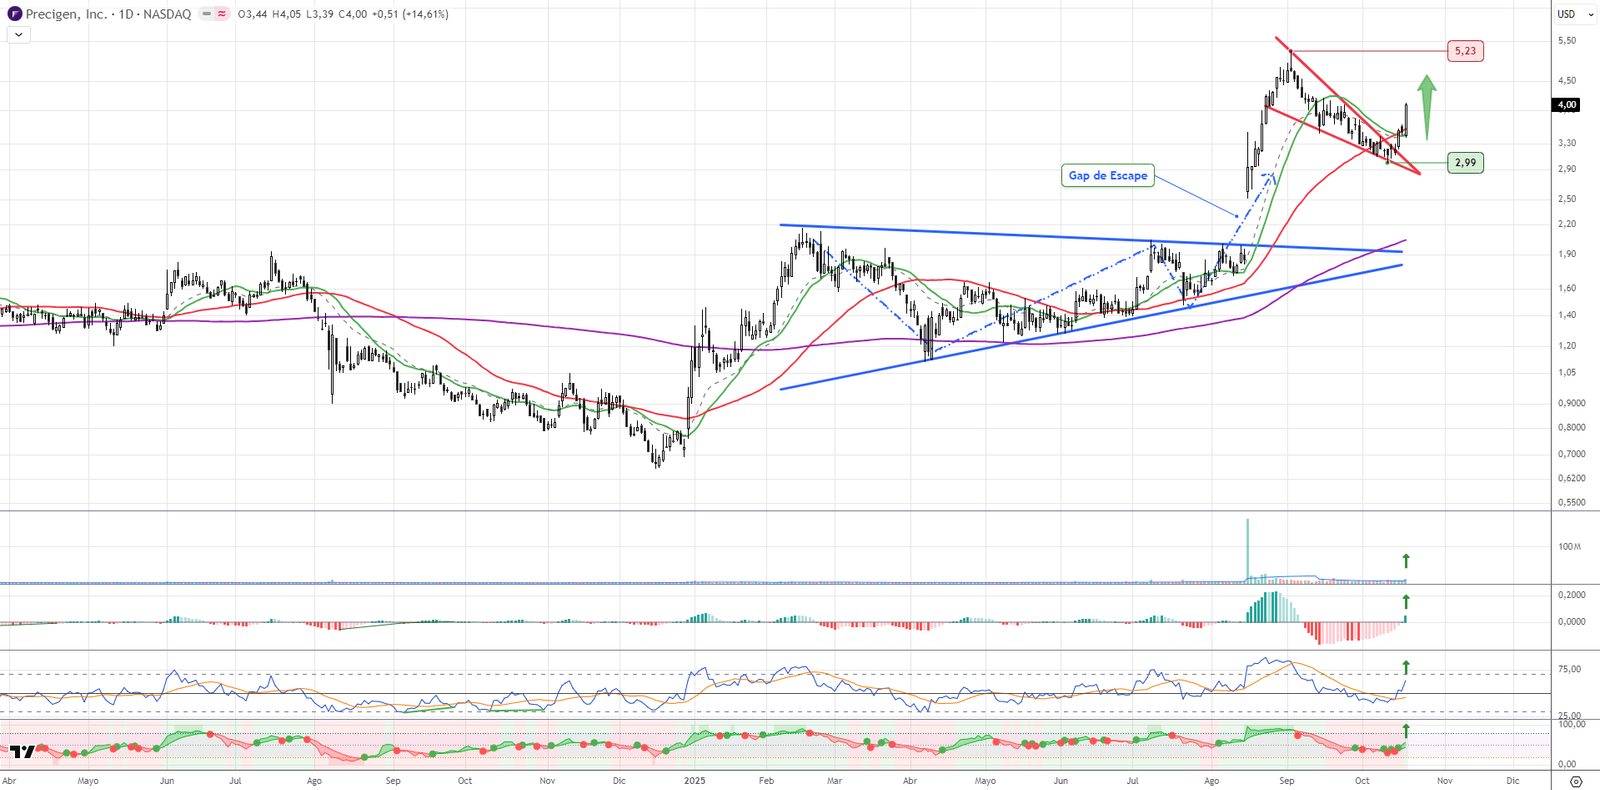Click the 2025 label on time axis

point(694,781)
